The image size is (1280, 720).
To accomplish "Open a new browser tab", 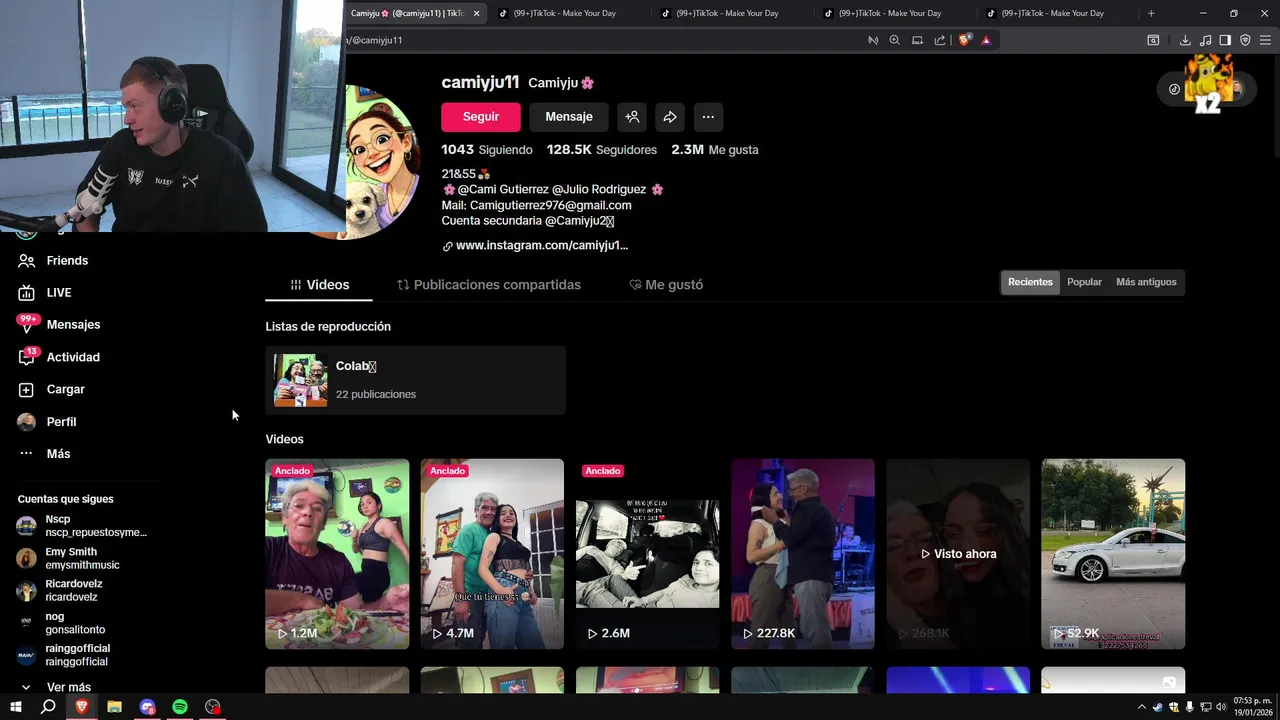I will [1151, 13].
